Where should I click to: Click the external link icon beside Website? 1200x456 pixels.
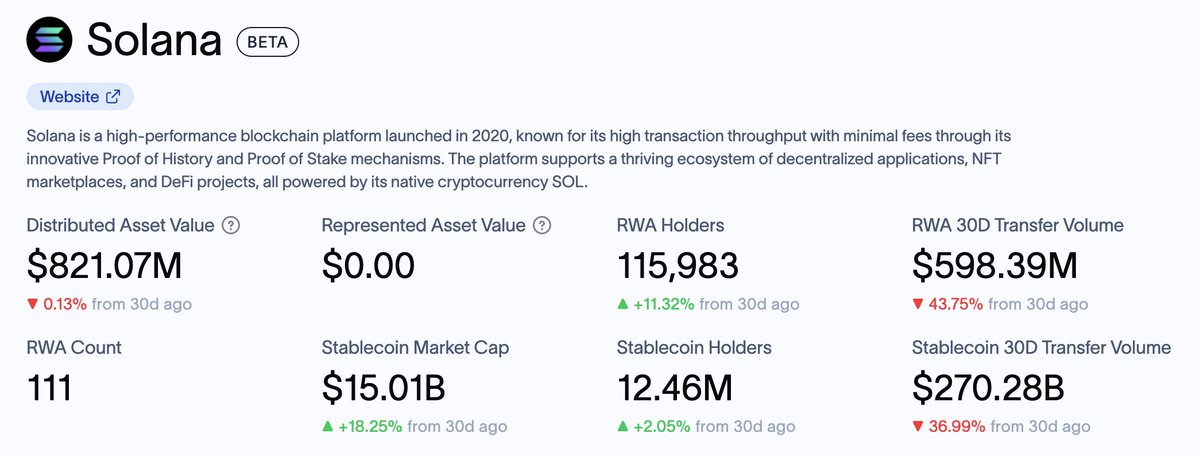tap(113, 97)
